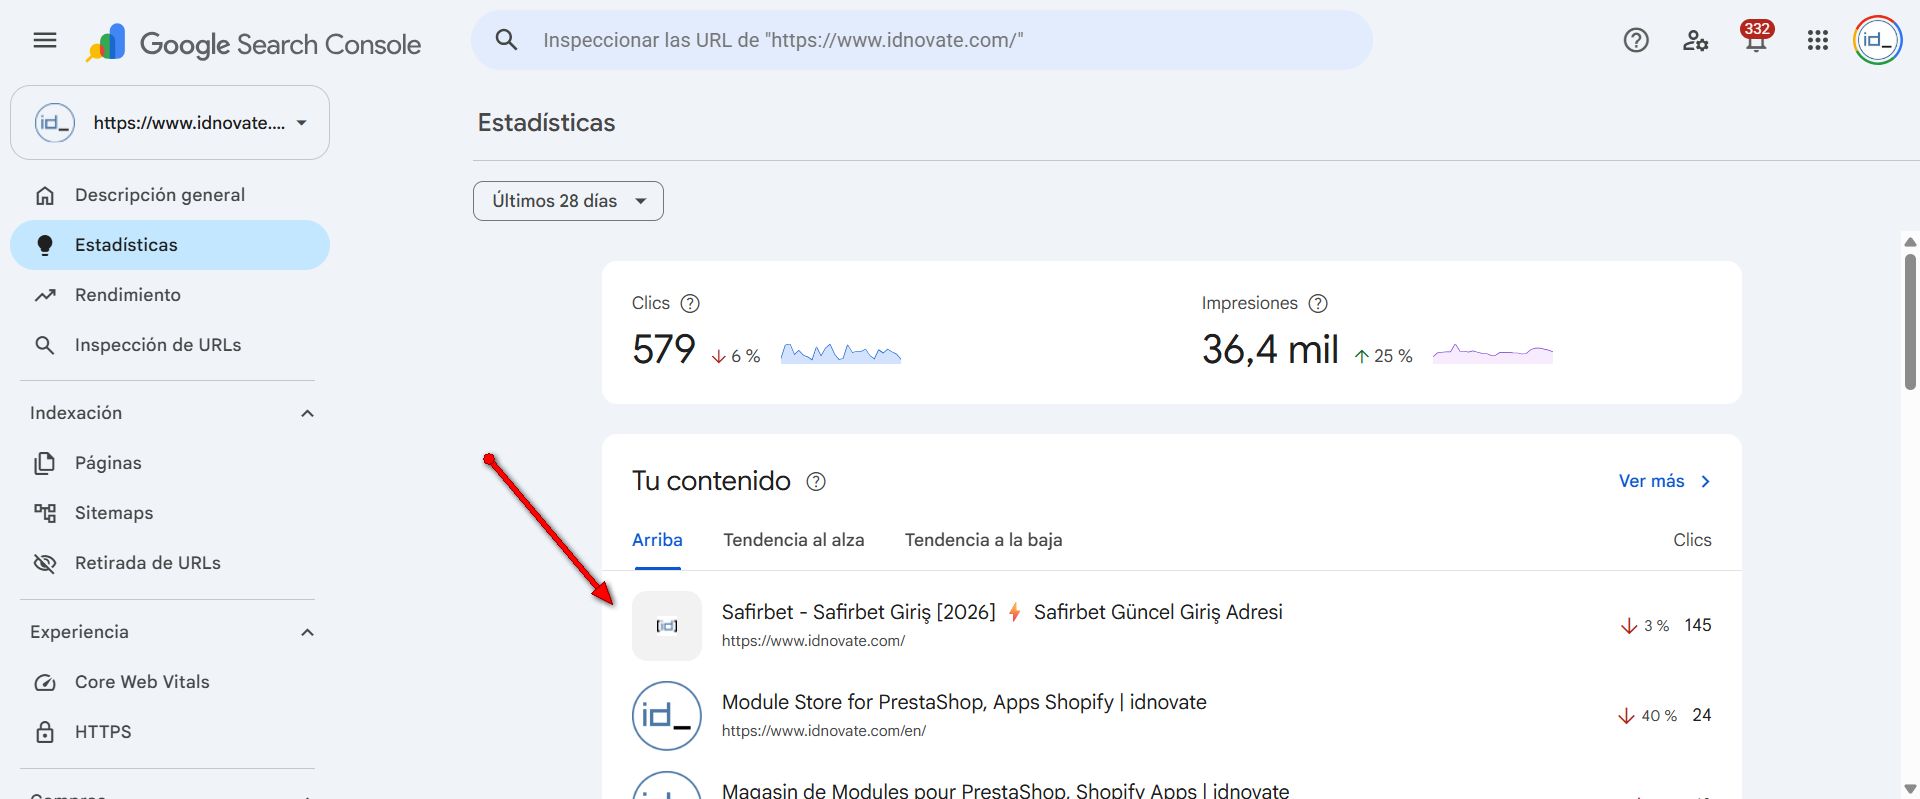The height and width of the screenshot is (799, 1920).
Task: Open the account profile avatar
Action: click(1877, 41)
